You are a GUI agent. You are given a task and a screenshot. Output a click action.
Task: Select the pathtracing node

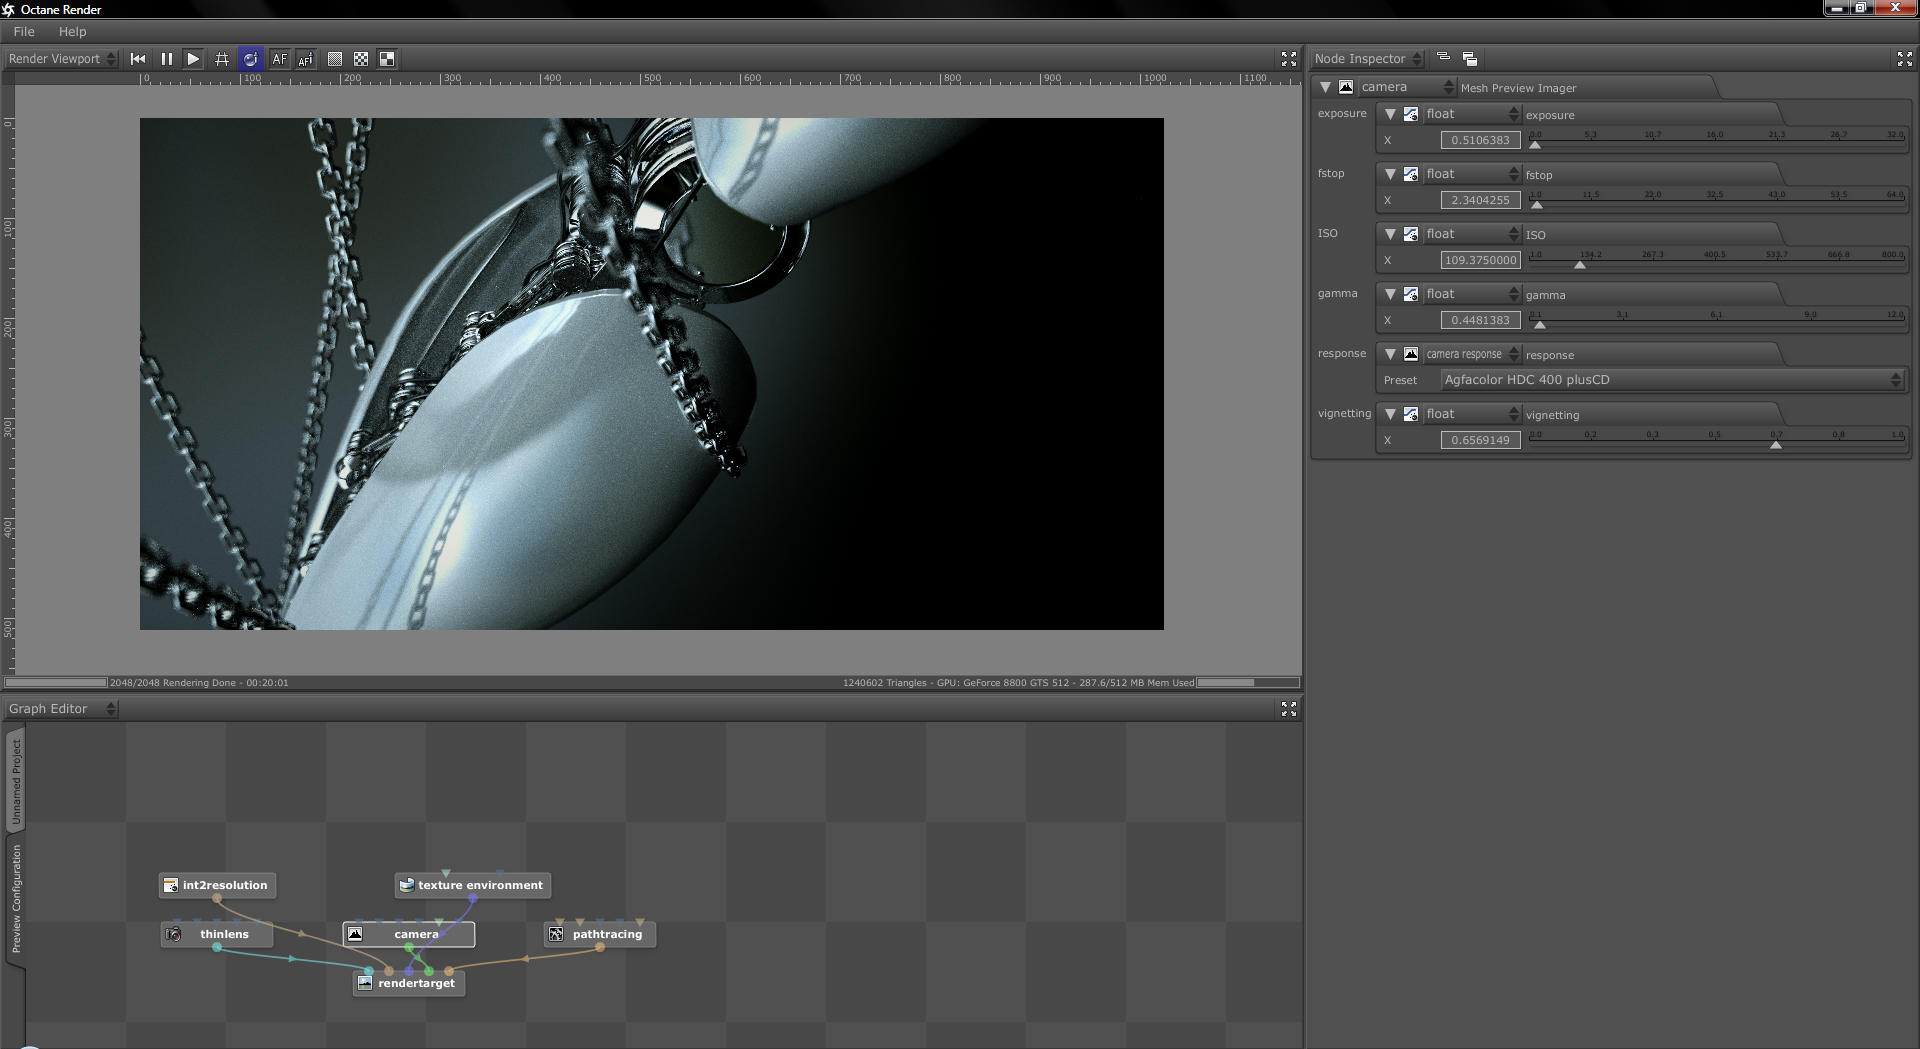pyautogui.click(x=600, y=934)
